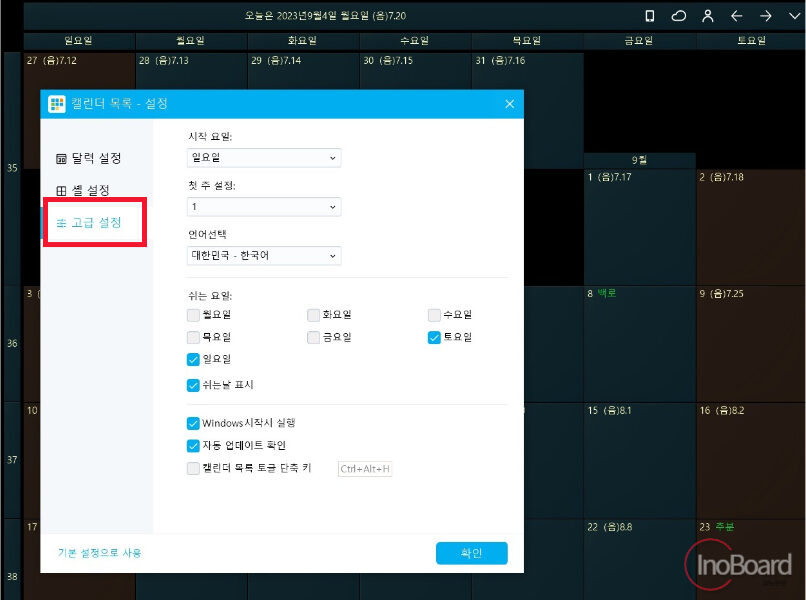Toggle Windows 시작시 실행 checkbox
This screenshot has width=806, height=600.
[x=193, y=423]
